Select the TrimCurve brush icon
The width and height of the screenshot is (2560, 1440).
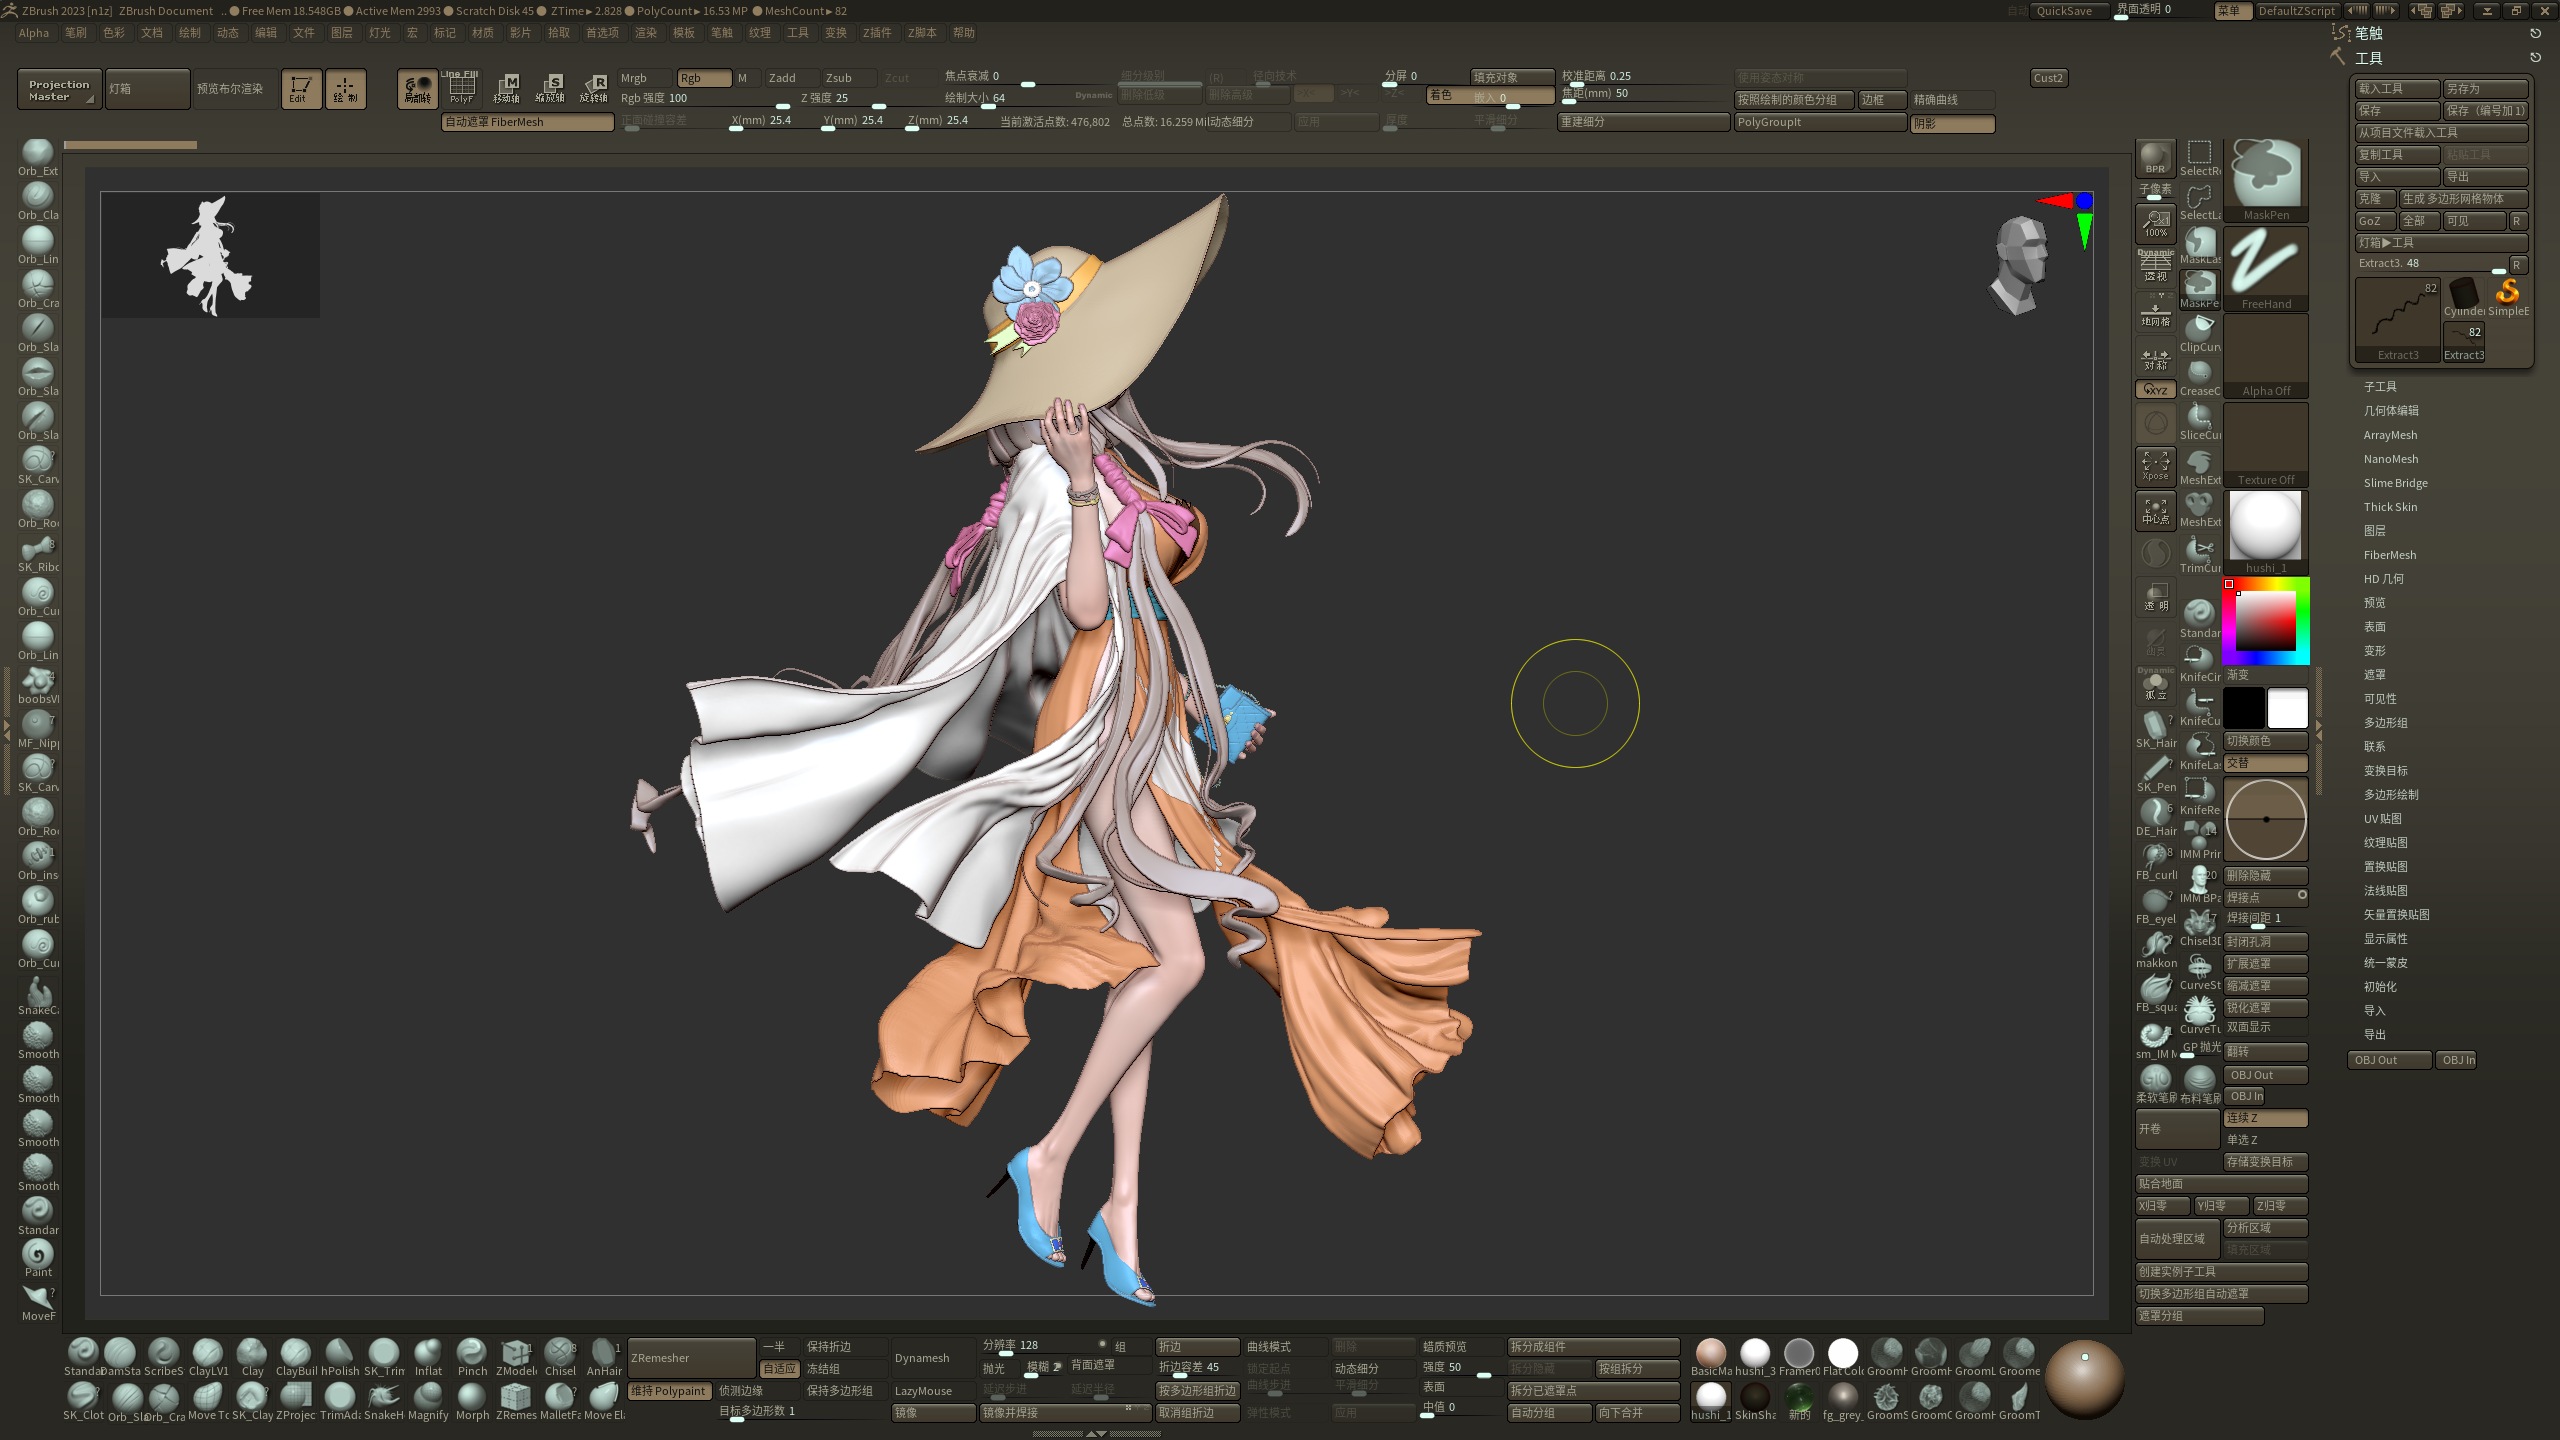tap(2199, 551)
